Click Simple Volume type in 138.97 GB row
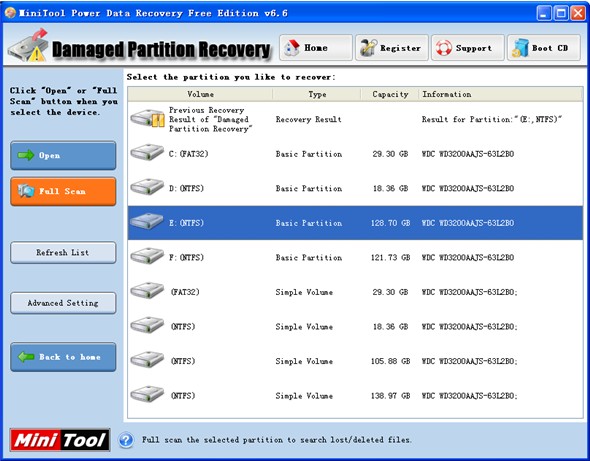This screenshot has width=590, height=461. [x=304, y=396]
